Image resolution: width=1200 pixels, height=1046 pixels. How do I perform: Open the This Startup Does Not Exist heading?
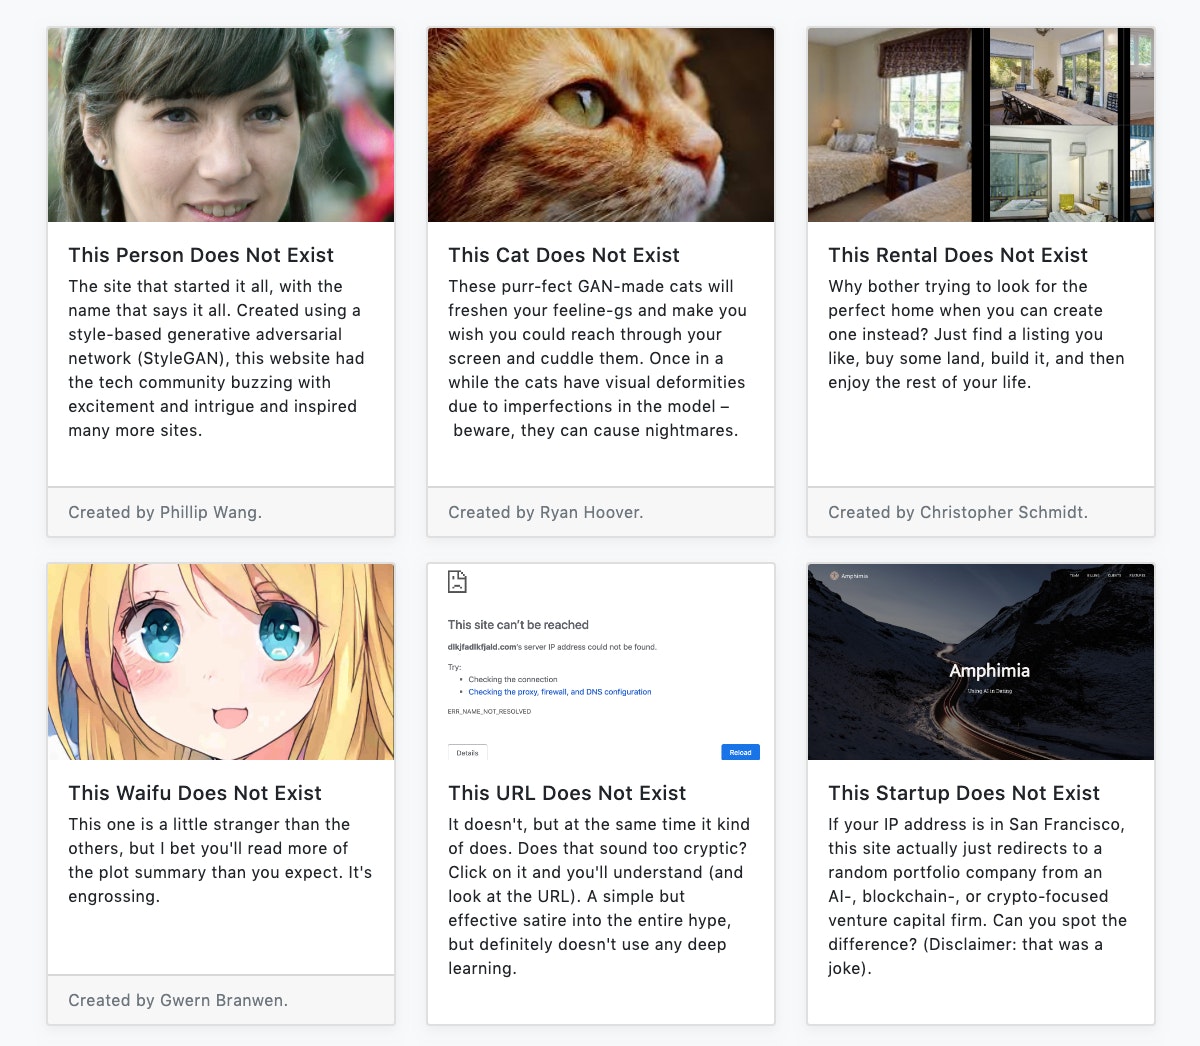coord(964,793)
